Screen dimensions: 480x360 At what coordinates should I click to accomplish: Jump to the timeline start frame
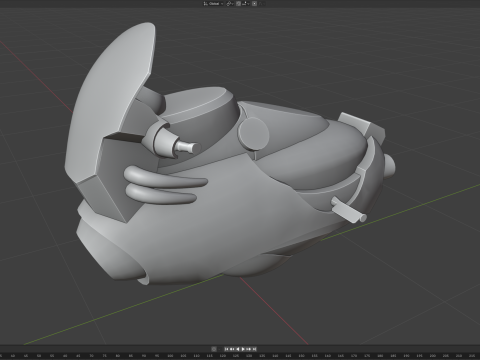point(226,349)
